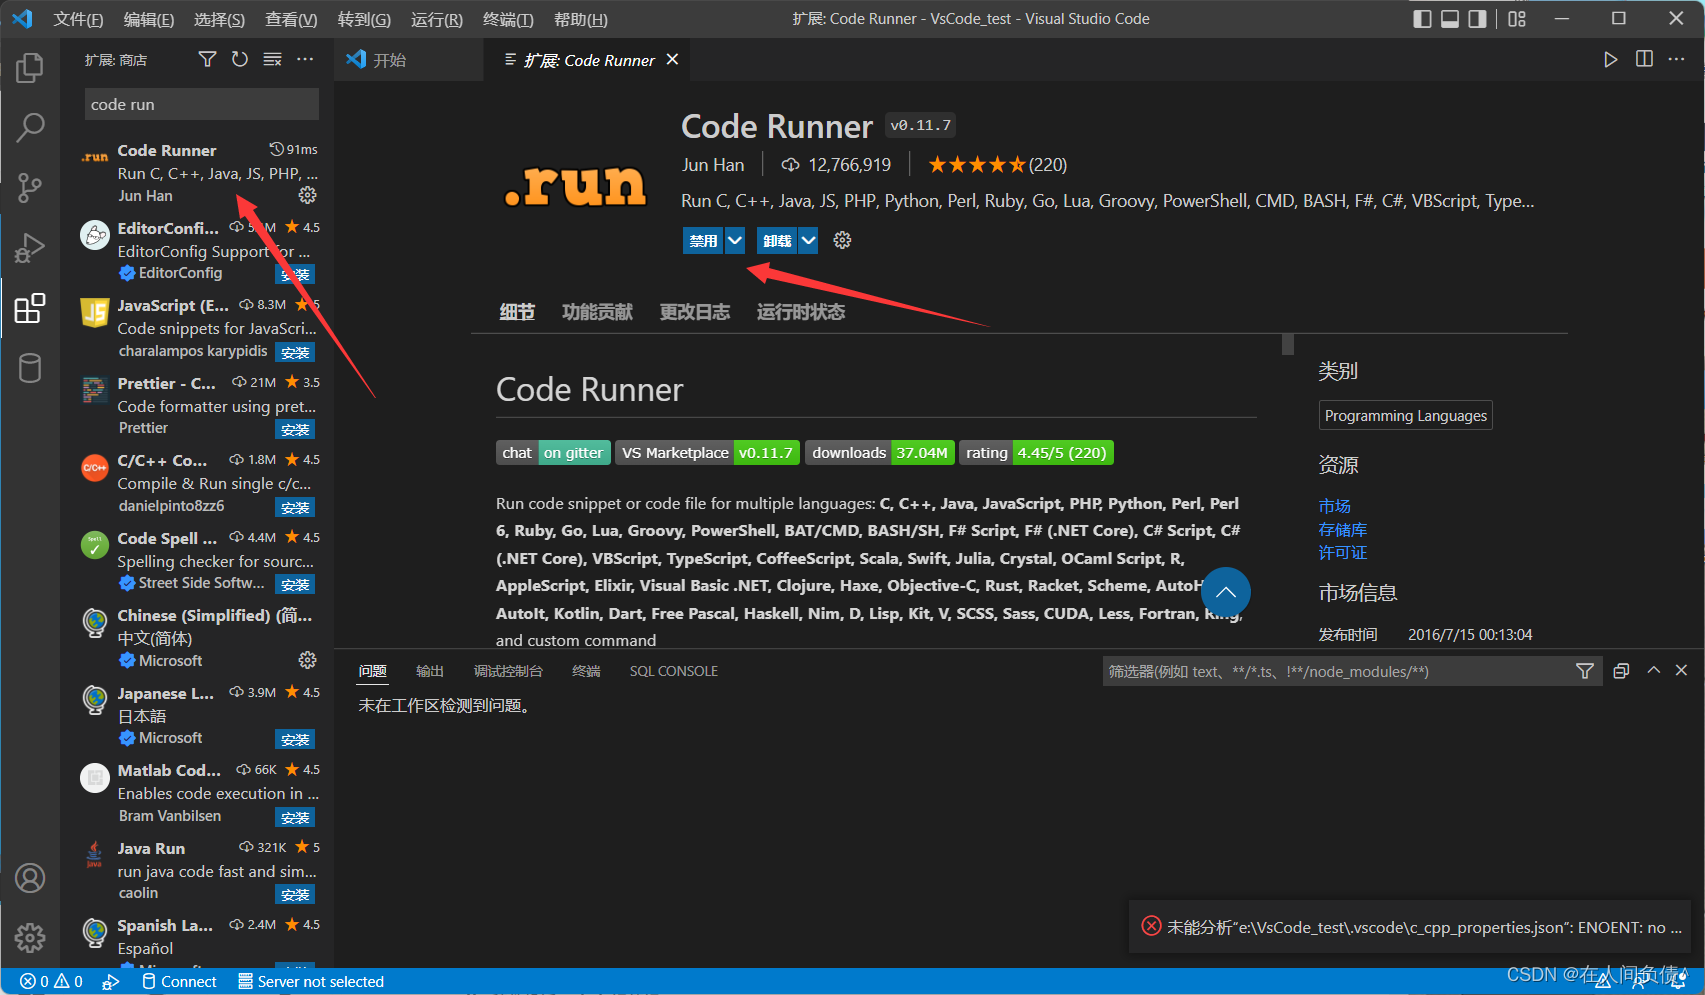Screen dimensions: 1705x995
Task: Switch to 输出 panel tab
Action: coord(430,671)
